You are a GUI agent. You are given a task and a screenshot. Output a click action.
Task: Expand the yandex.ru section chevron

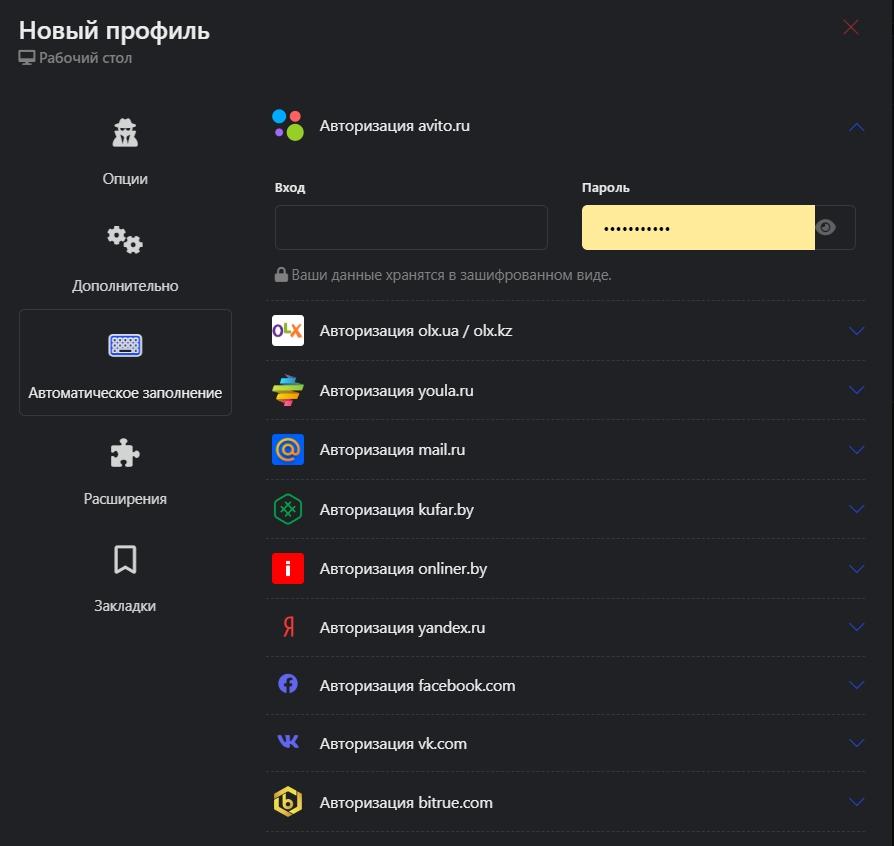coord(856,627)
